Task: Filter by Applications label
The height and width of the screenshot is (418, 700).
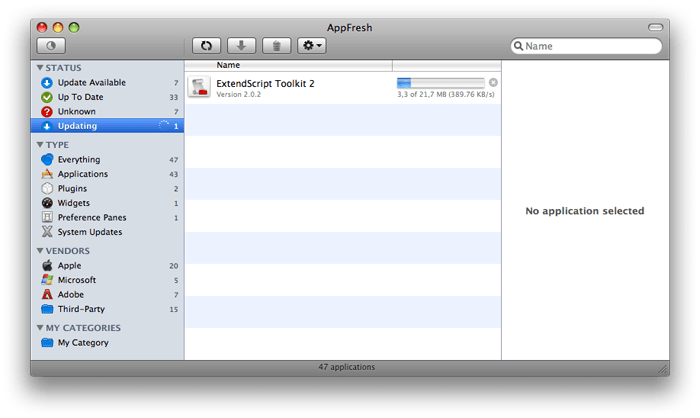Action: point(83,174)
